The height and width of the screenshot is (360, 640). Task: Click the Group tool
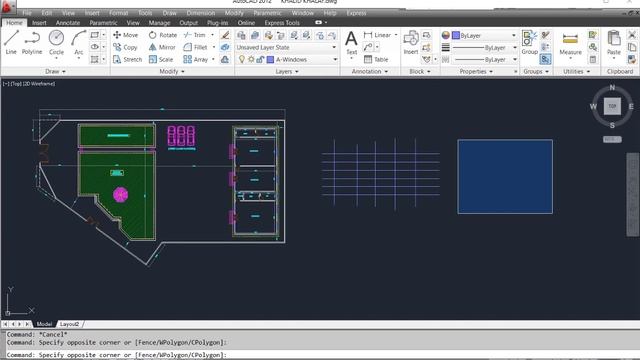529,42
